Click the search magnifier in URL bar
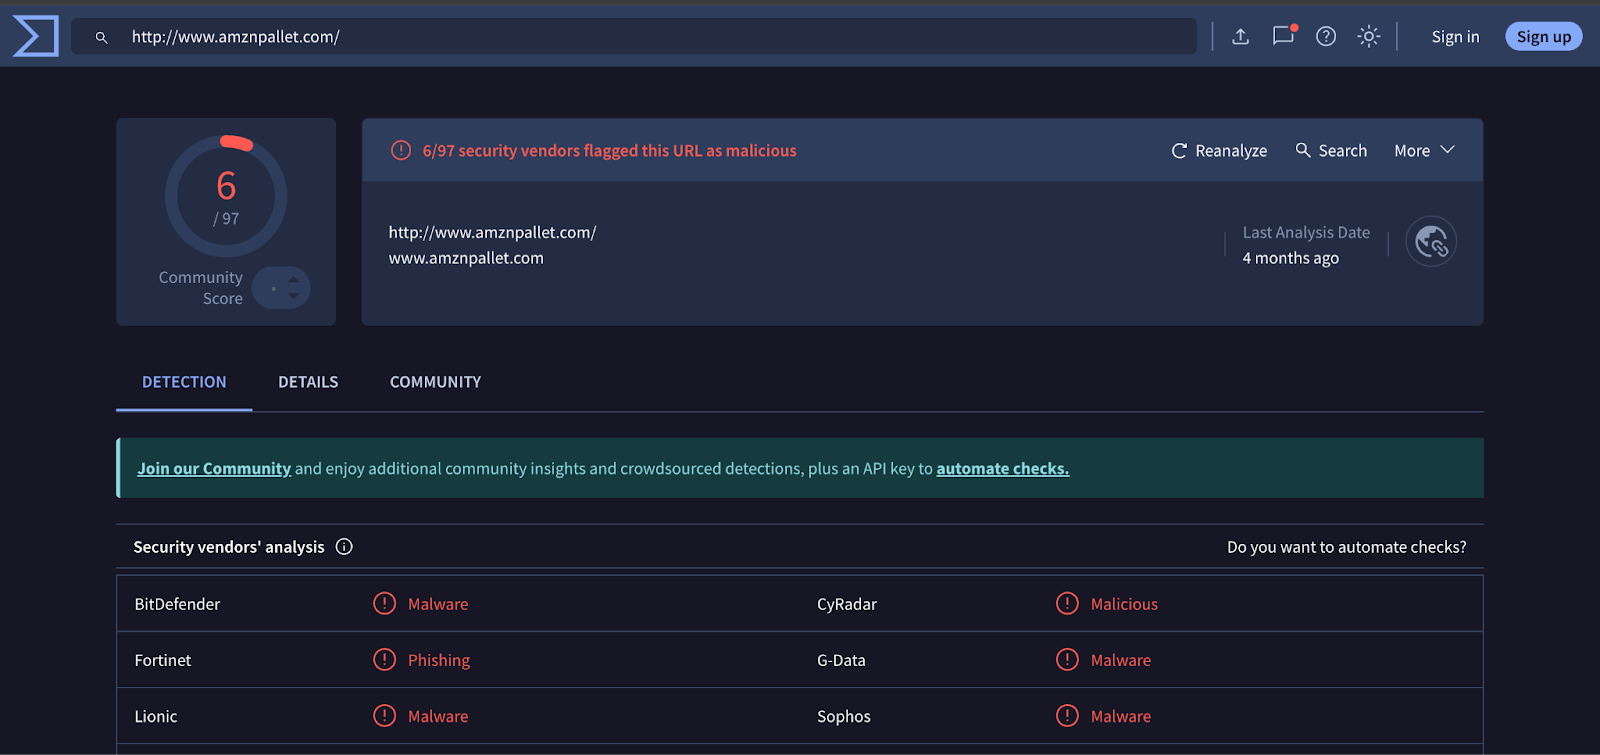Viewport: 1600px width, 755px height. tap(101, 37)
